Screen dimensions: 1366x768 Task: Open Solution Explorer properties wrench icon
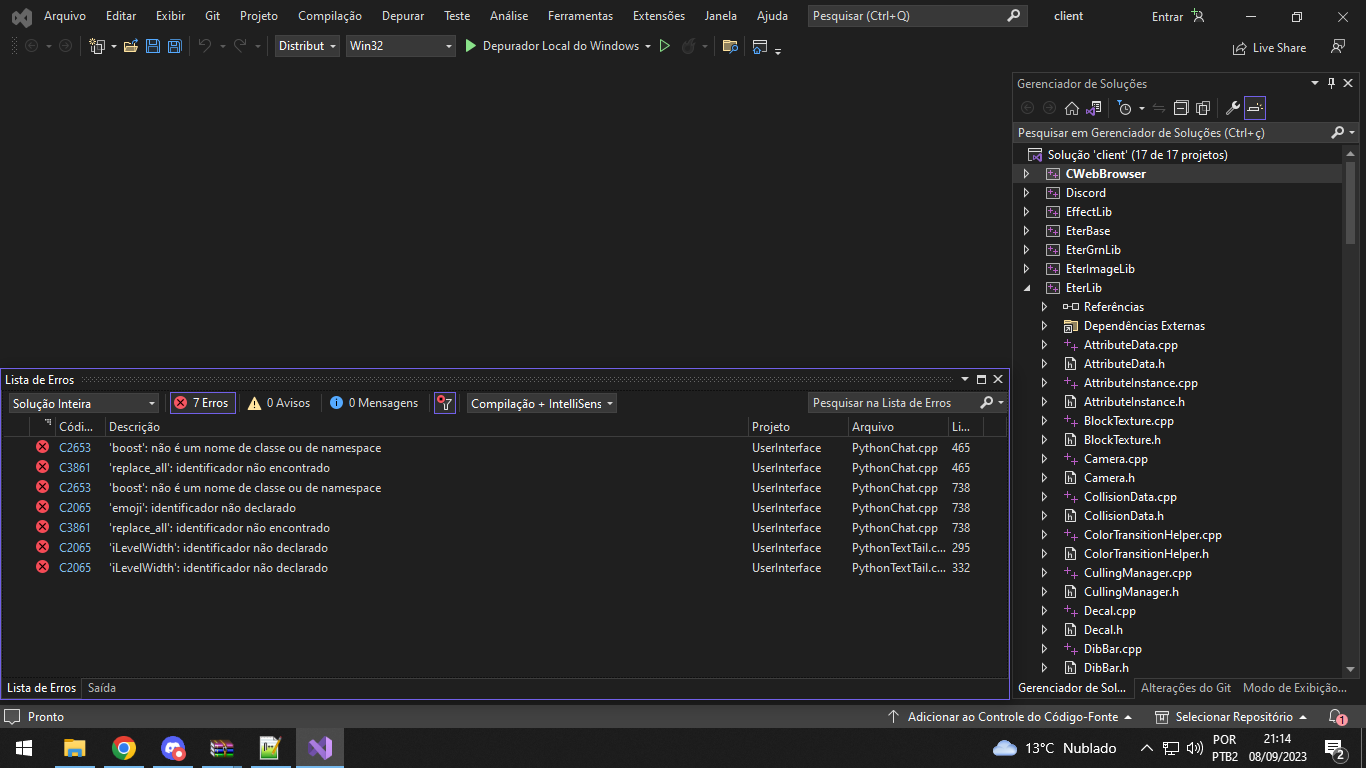[x=1232, y=108]
